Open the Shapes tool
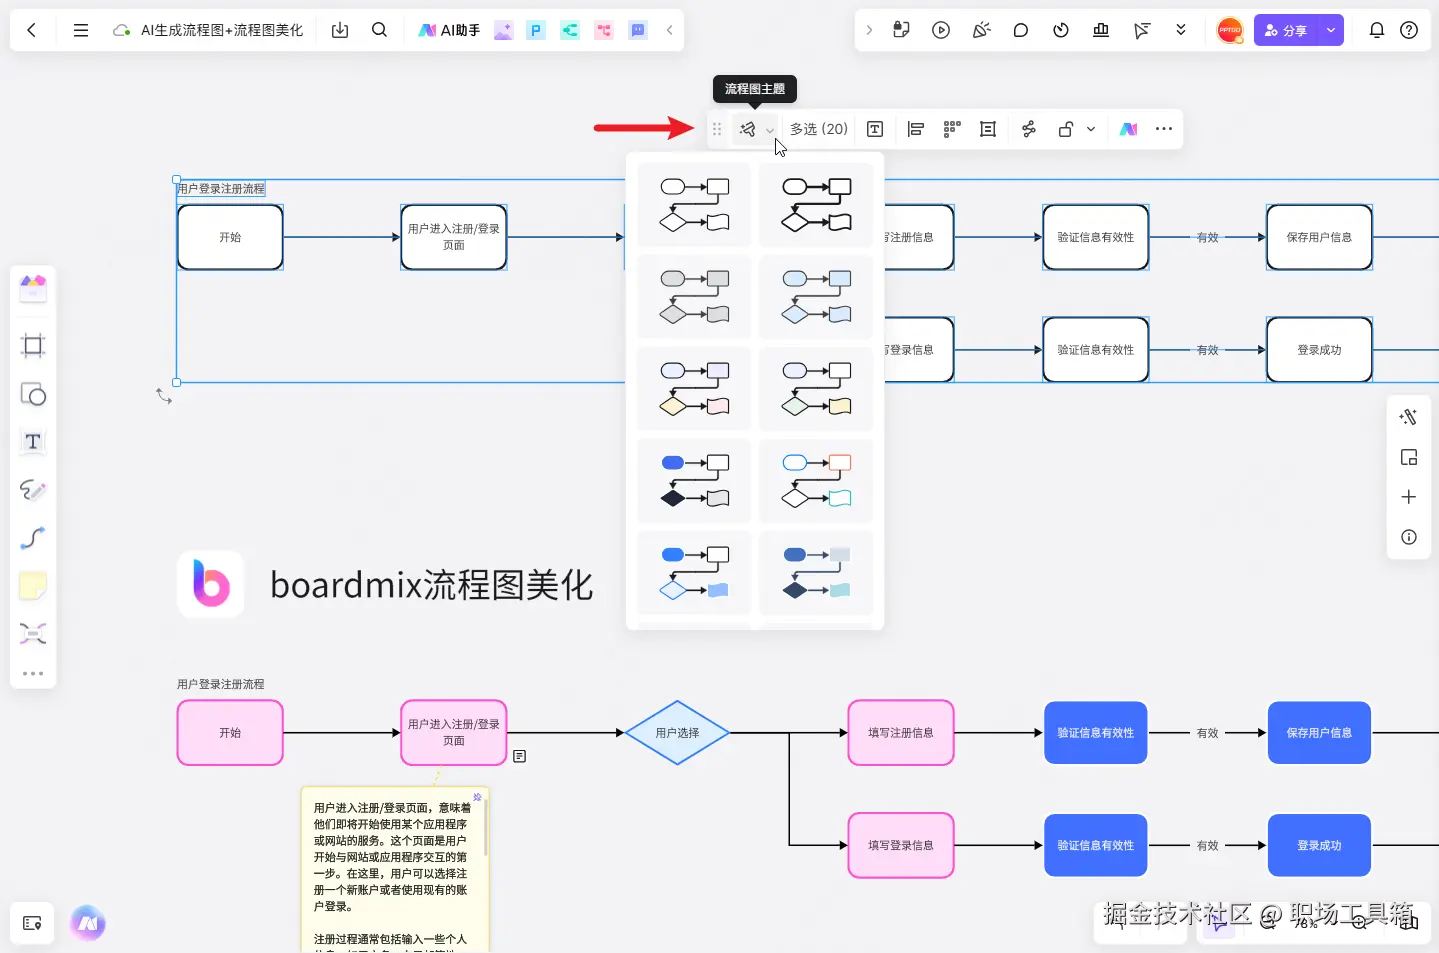This screenshot has height=953, width=1439. 33,394
